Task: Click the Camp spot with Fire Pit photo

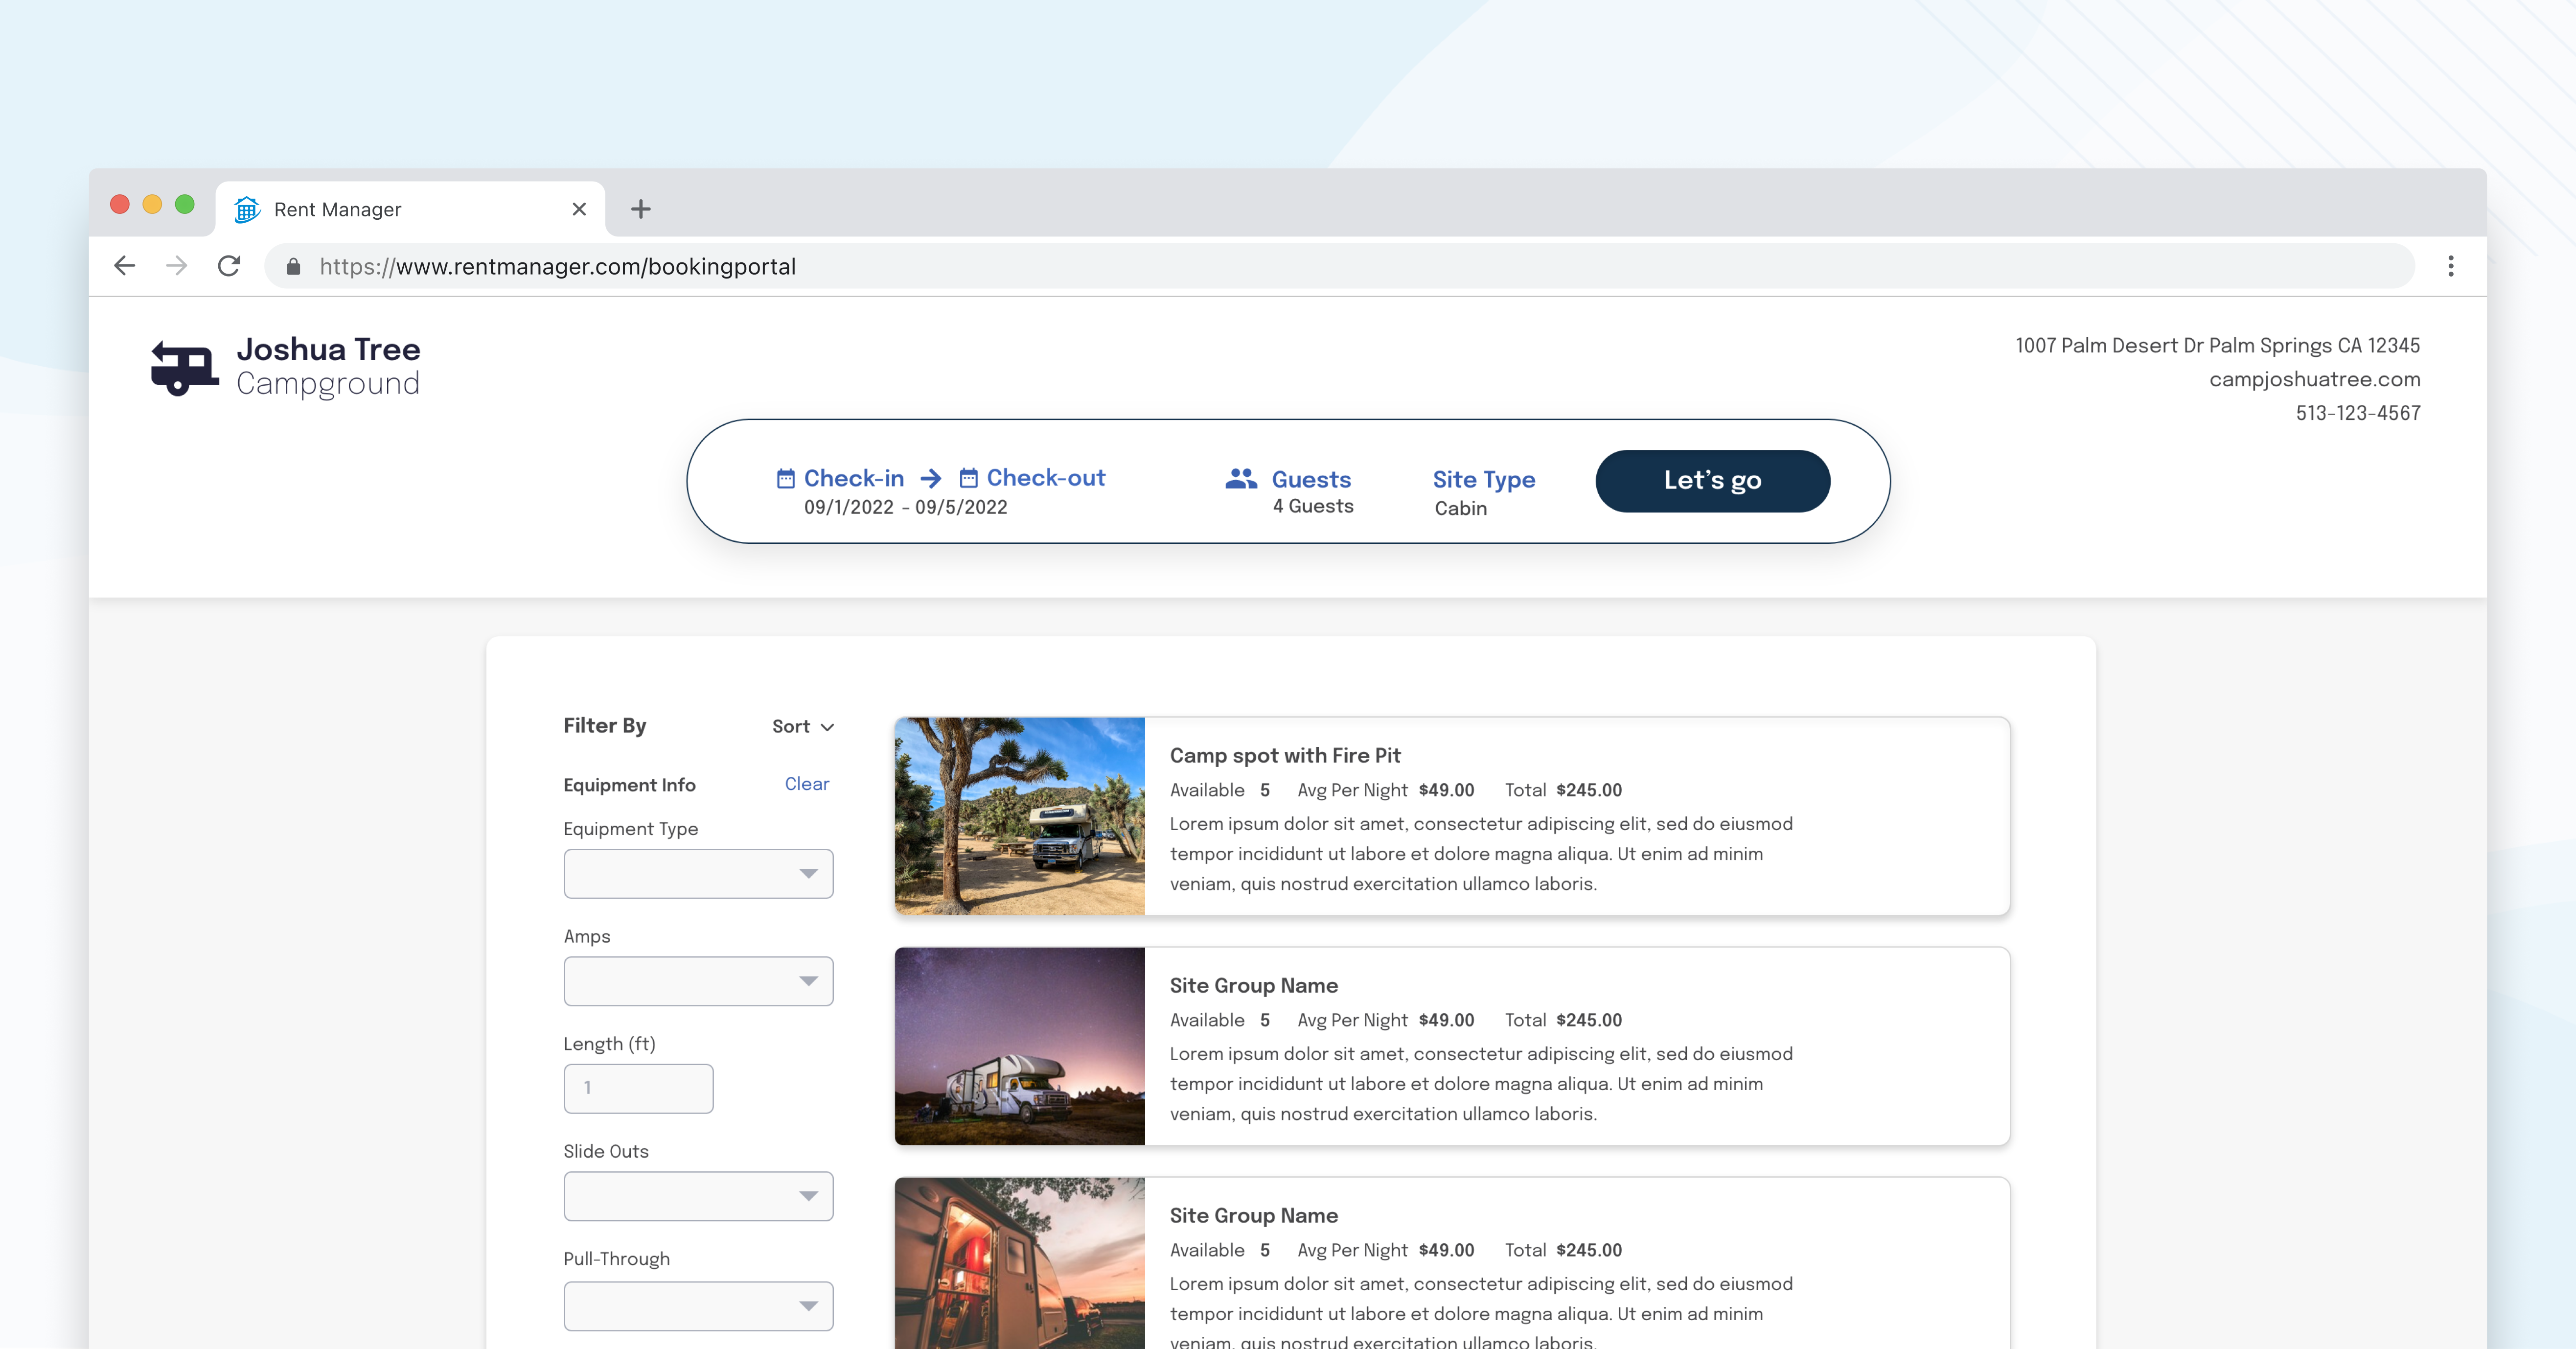Action: [x=1019, y=816]
